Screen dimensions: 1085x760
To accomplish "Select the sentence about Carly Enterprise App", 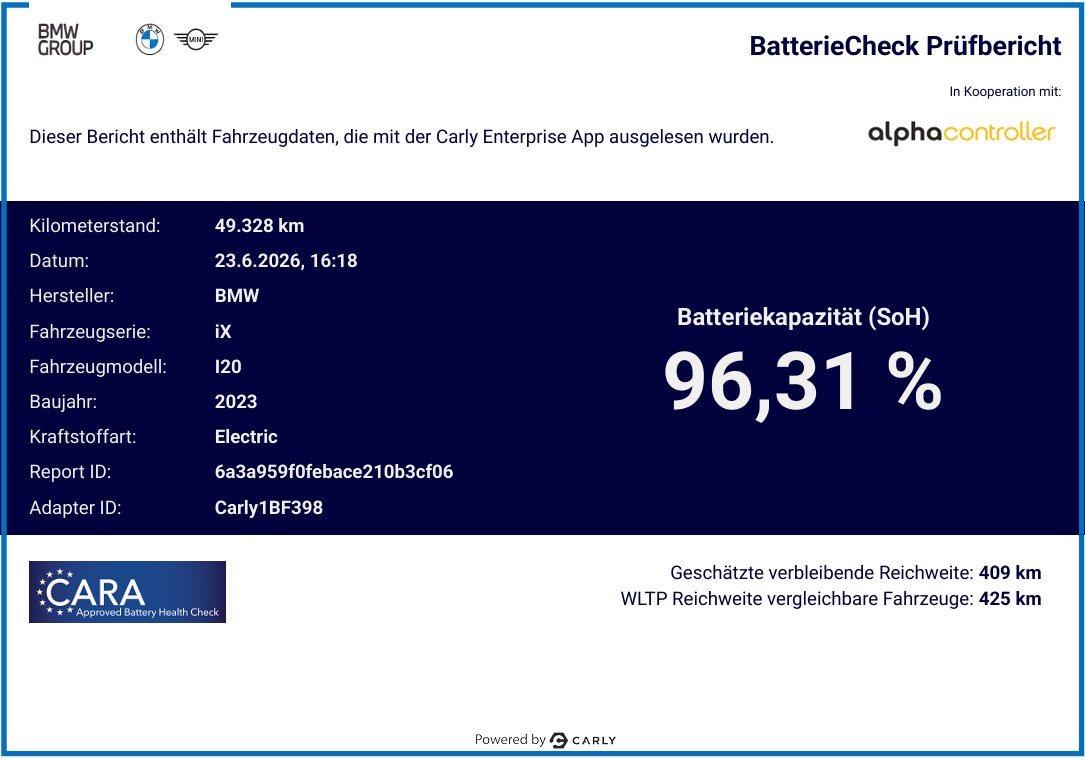I will [x=401, y=137].
